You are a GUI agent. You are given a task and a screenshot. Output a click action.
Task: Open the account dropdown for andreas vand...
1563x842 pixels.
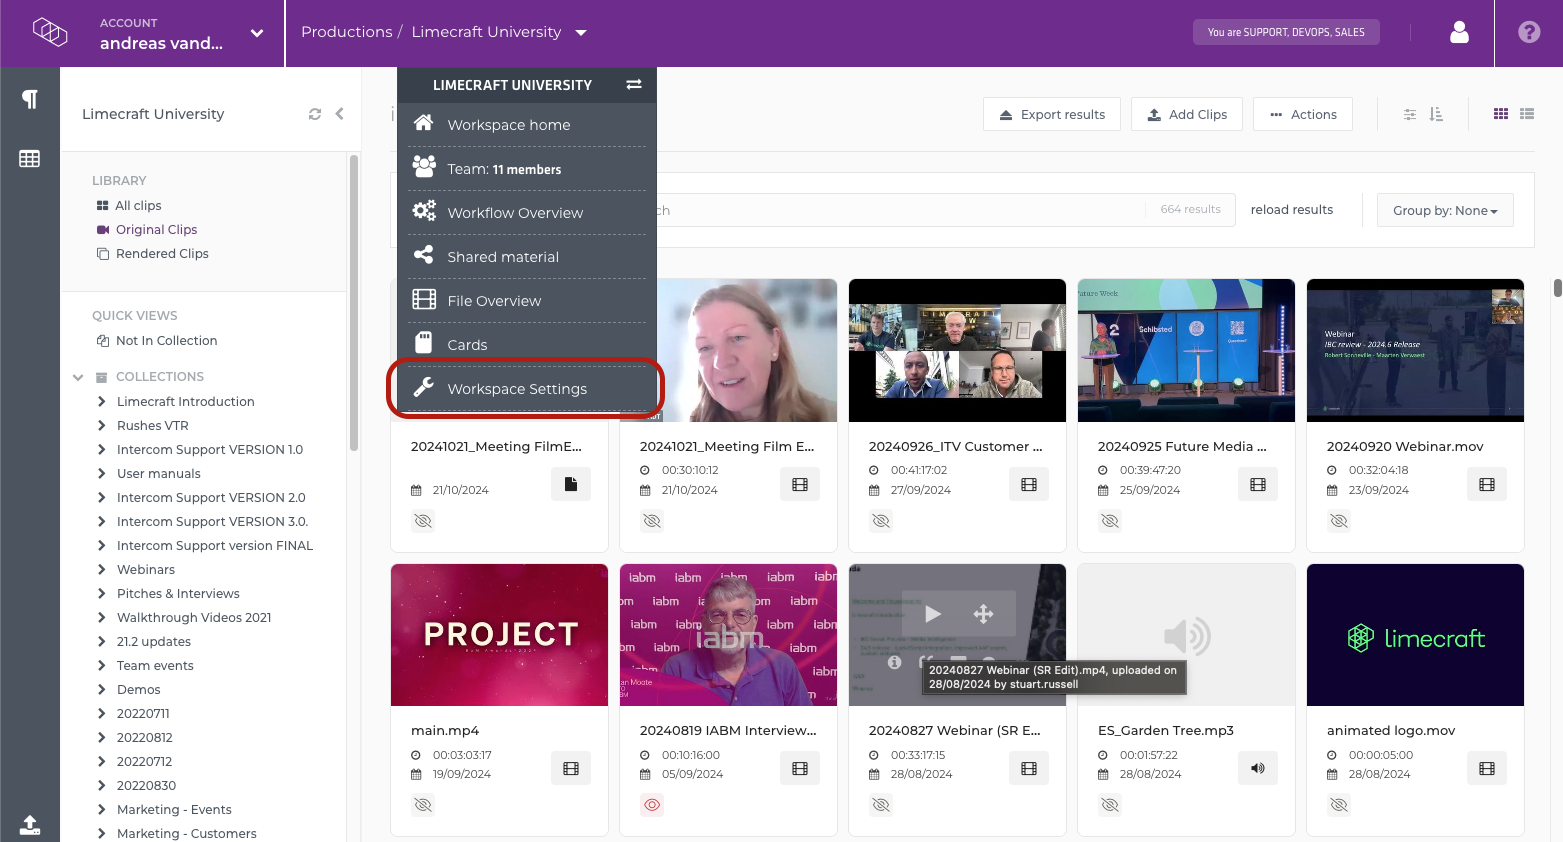click(257, 33)
